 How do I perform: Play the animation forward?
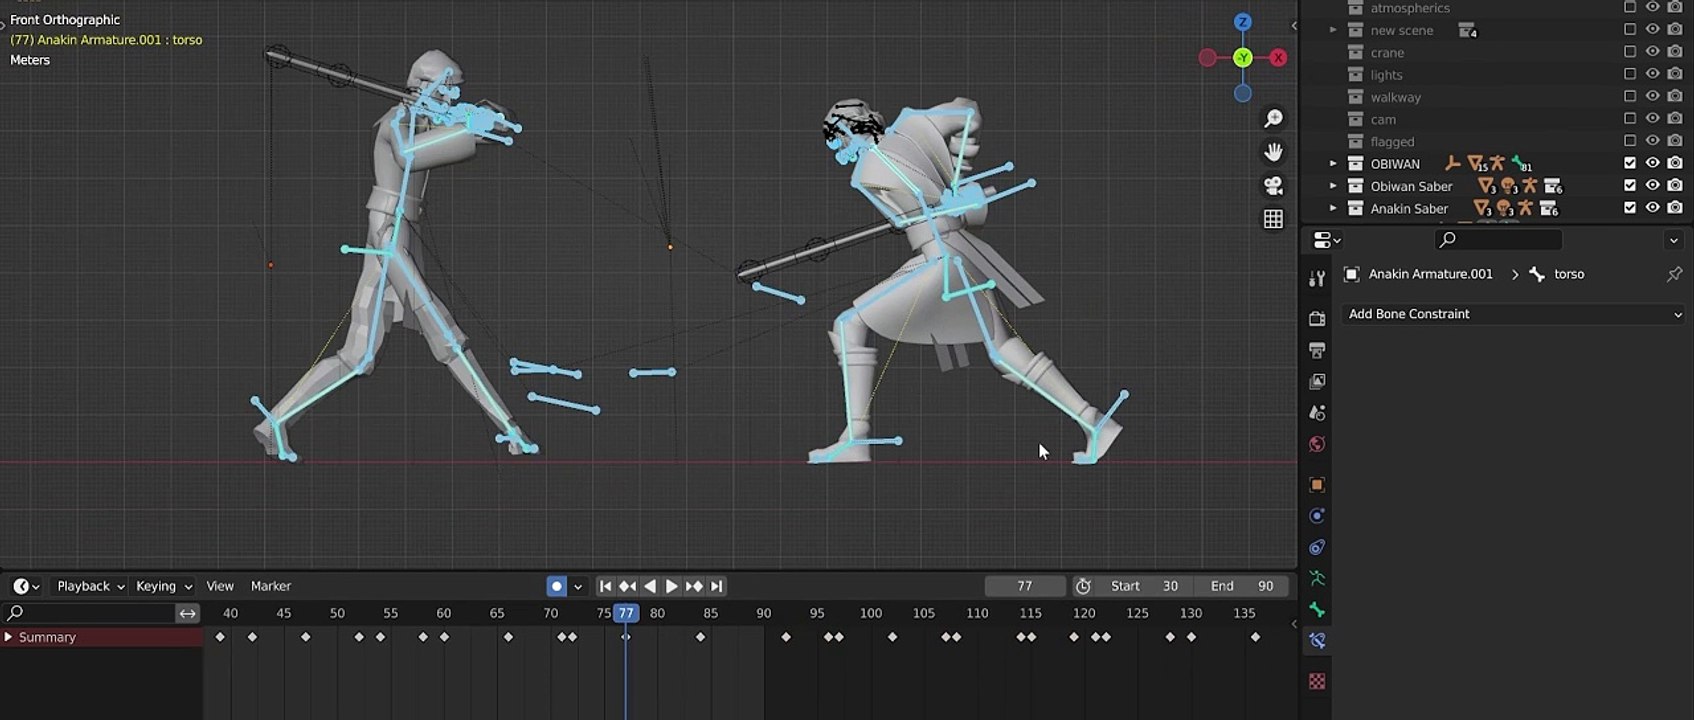[671, 586]
